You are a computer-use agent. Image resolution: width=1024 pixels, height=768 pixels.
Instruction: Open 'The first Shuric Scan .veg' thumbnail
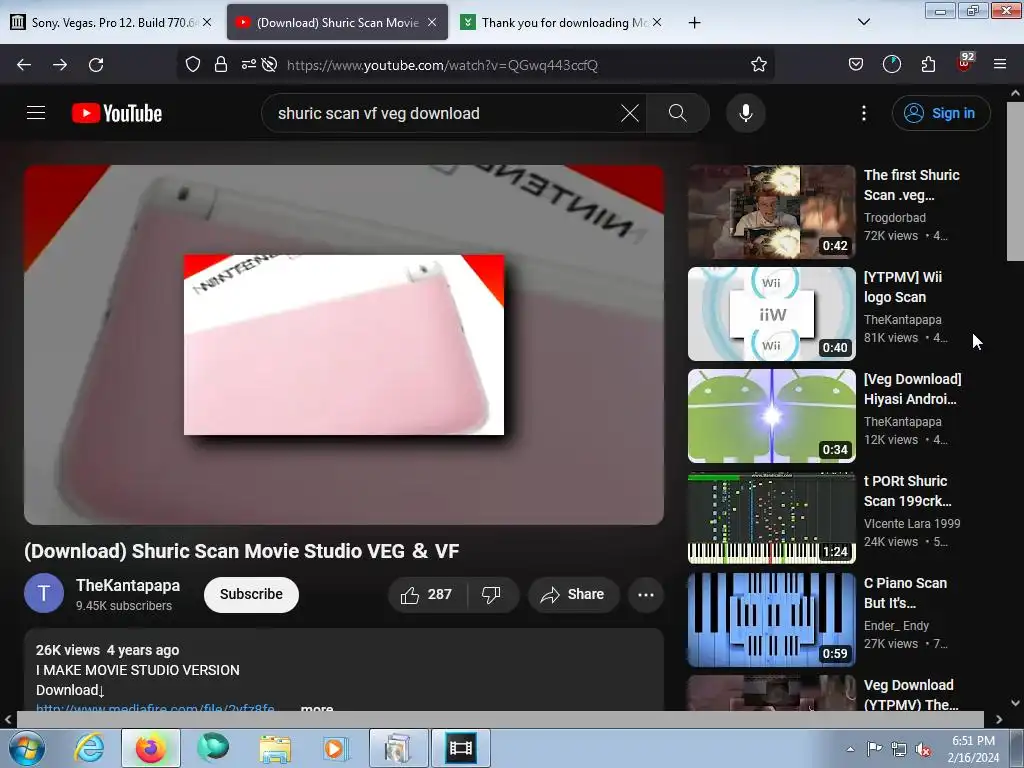[771, 212]
